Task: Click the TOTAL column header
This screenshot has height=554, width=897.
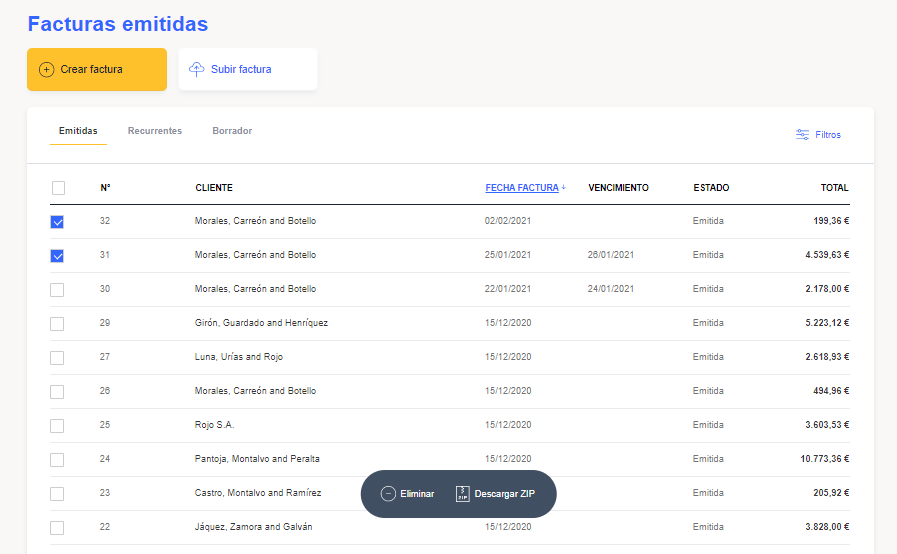Action: 835,188
